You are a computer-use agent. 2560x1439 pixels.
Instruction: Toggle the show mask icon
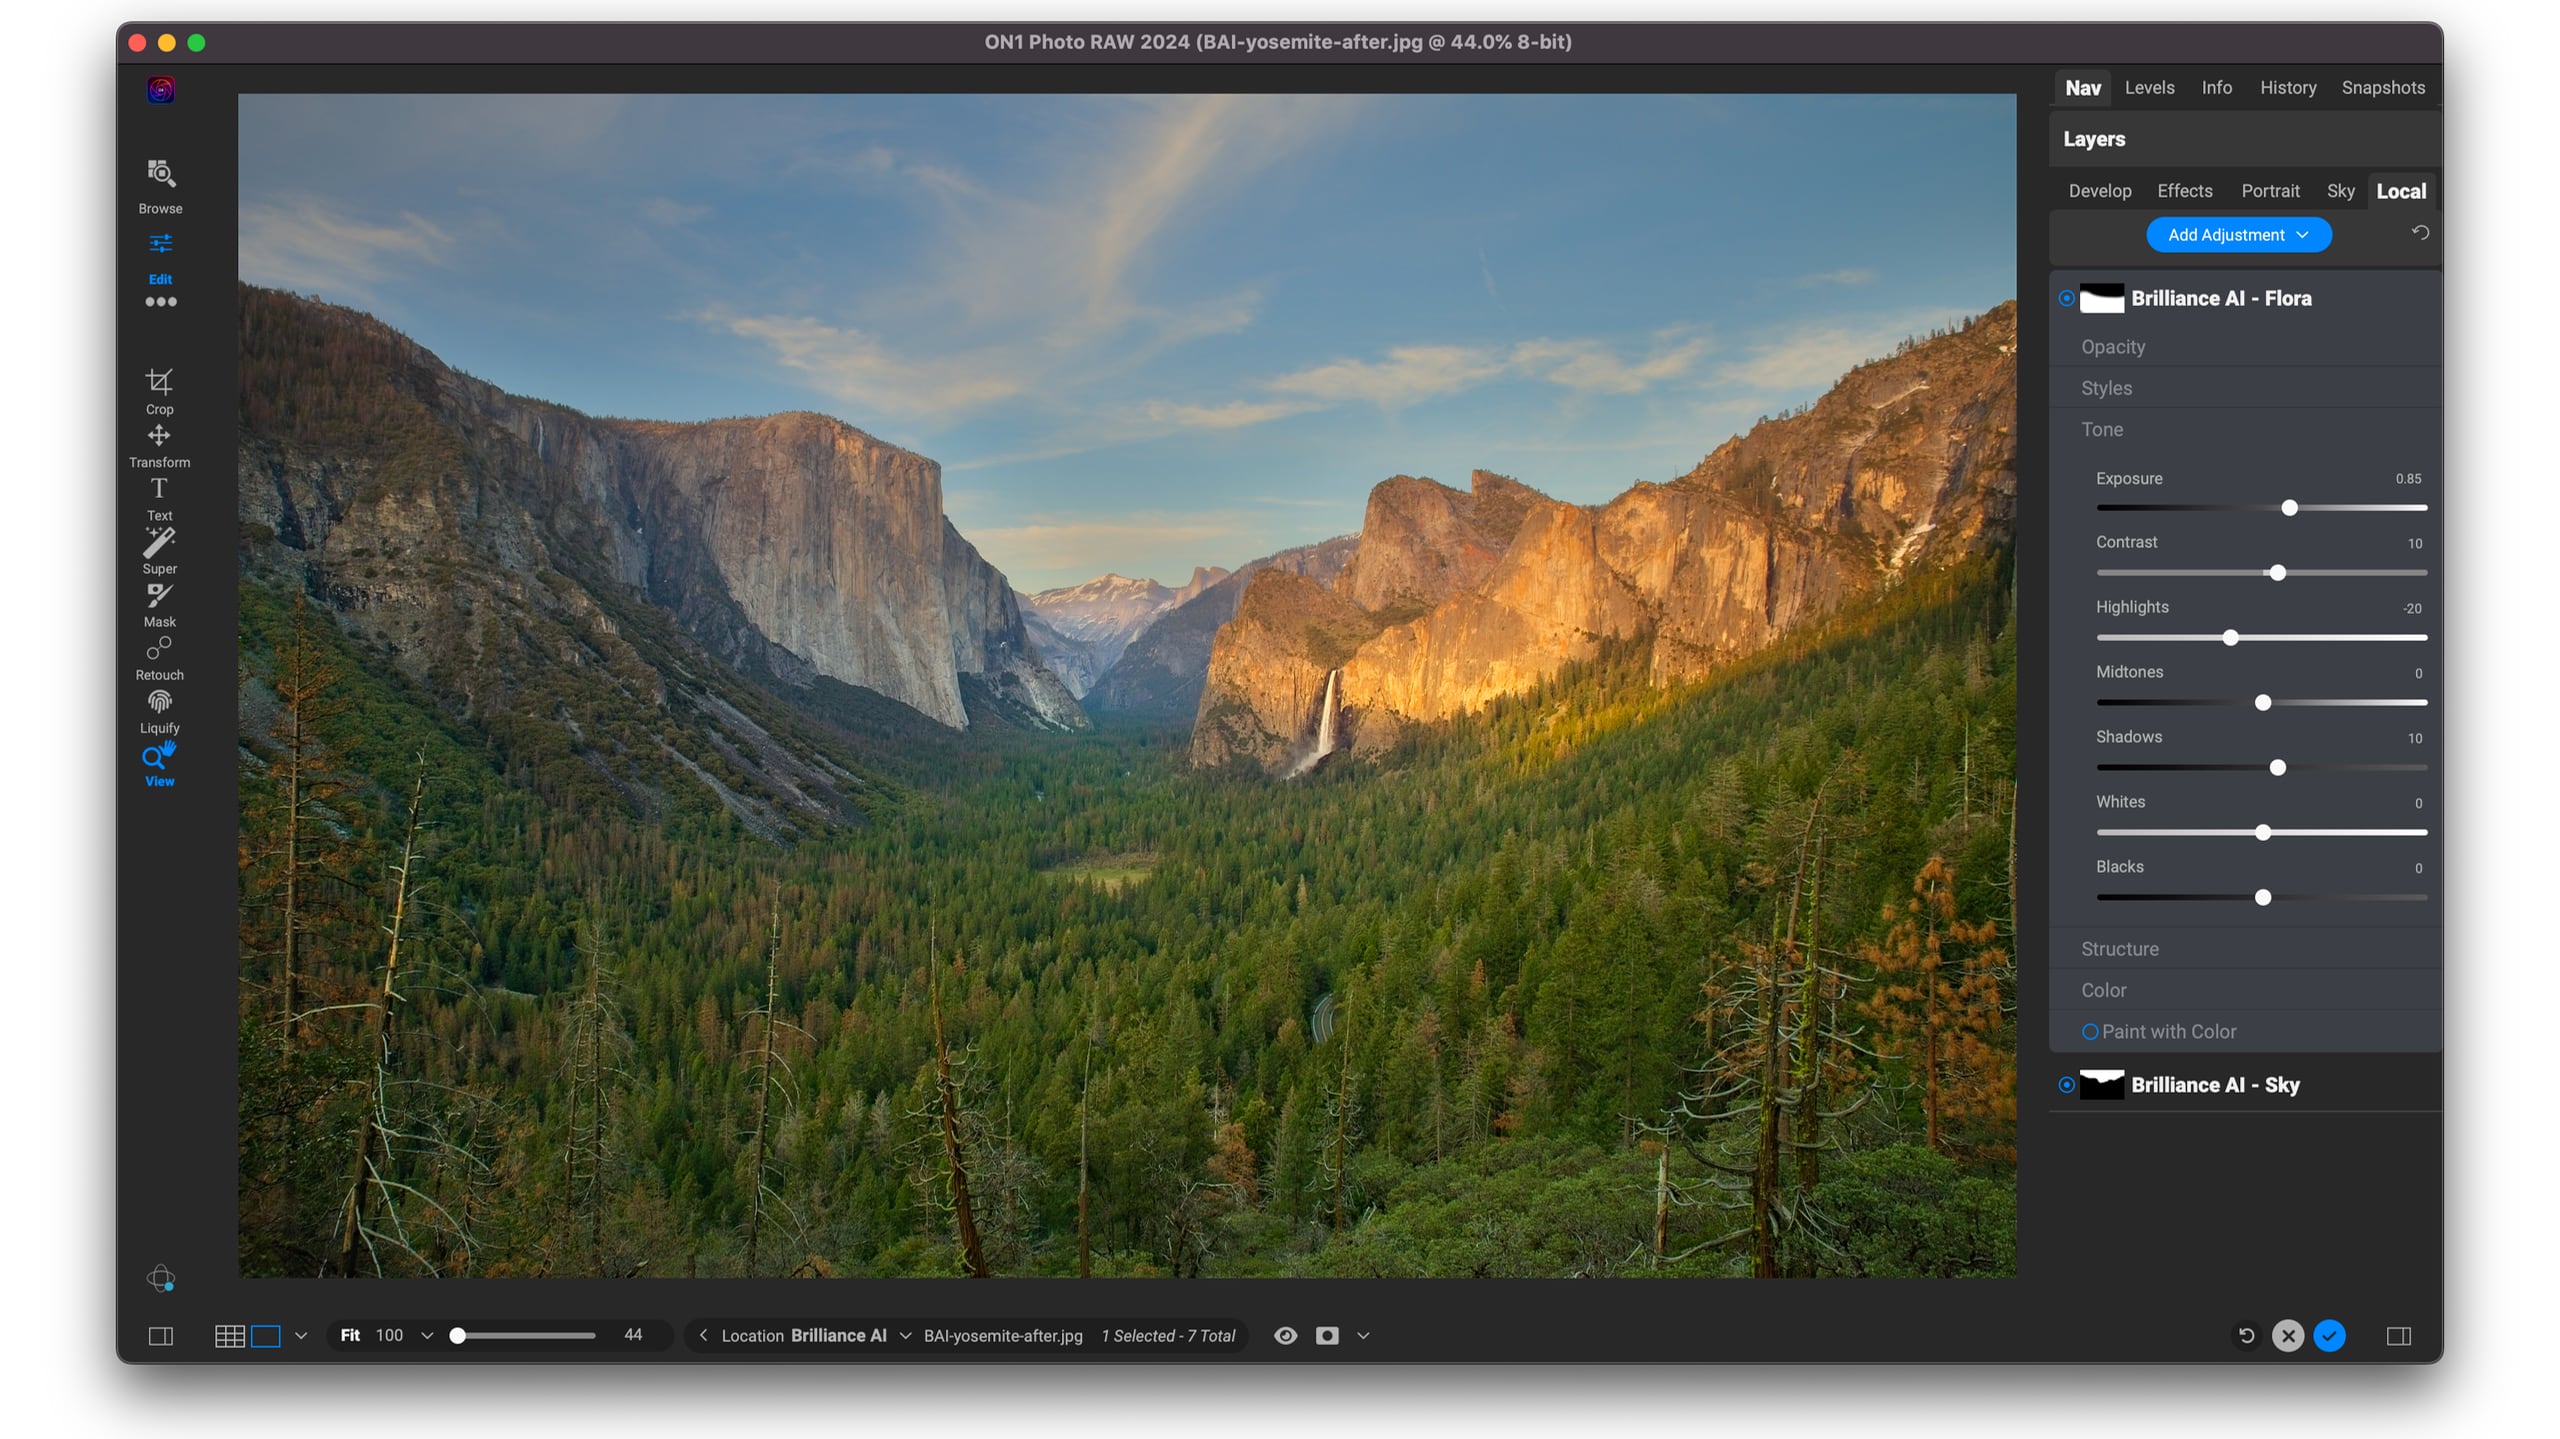[1327, 1336]
